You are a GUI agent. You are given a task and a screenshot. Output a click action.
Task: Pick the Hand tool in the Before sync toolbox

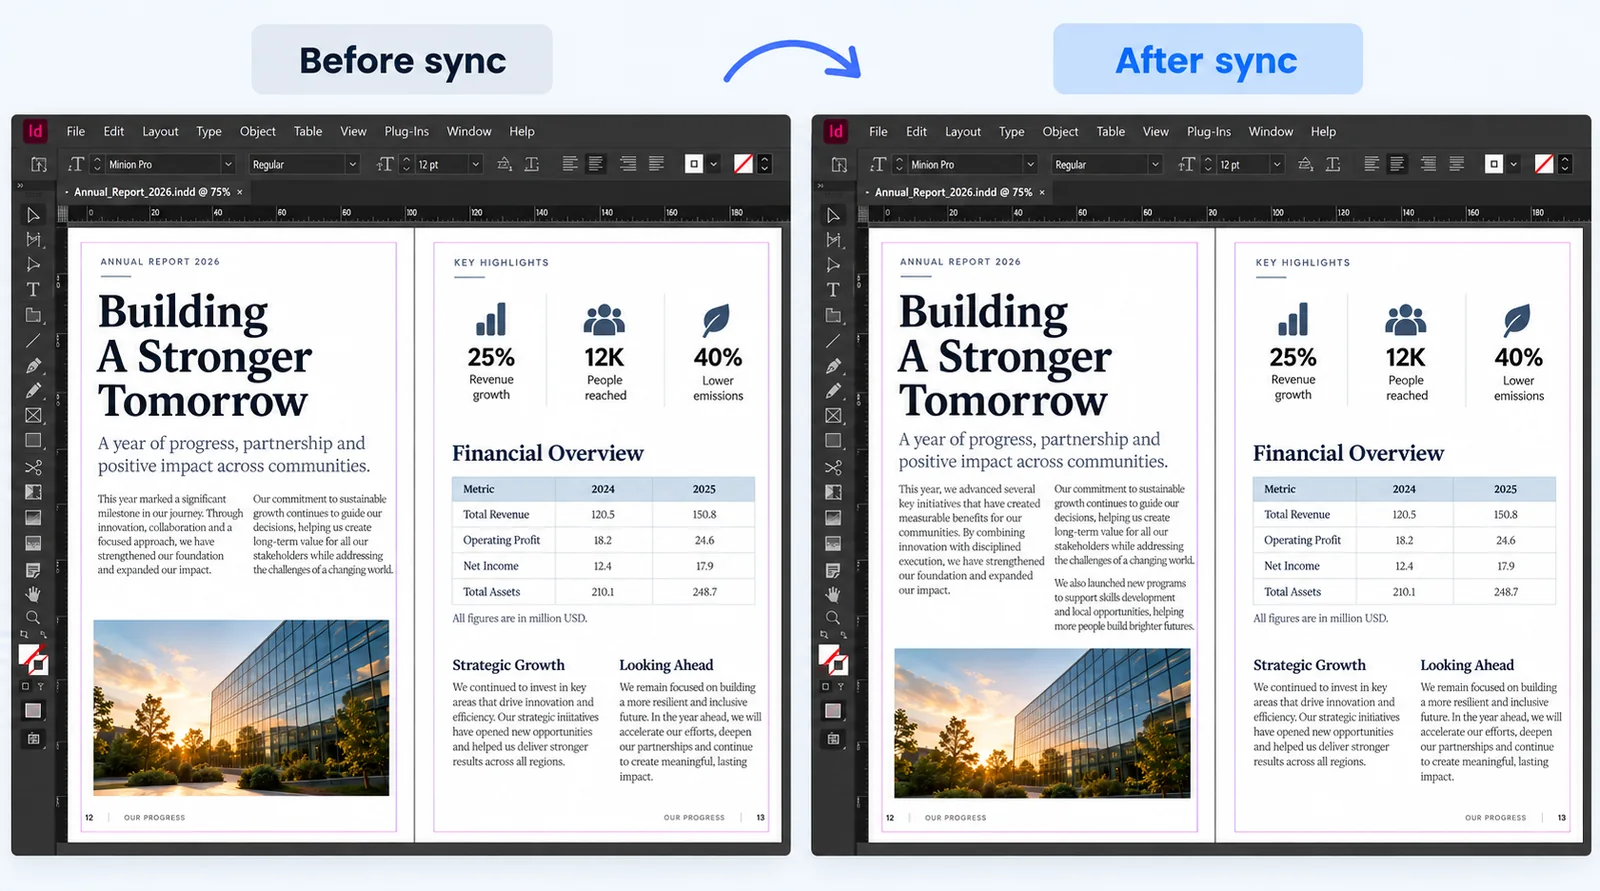point(33,594)
